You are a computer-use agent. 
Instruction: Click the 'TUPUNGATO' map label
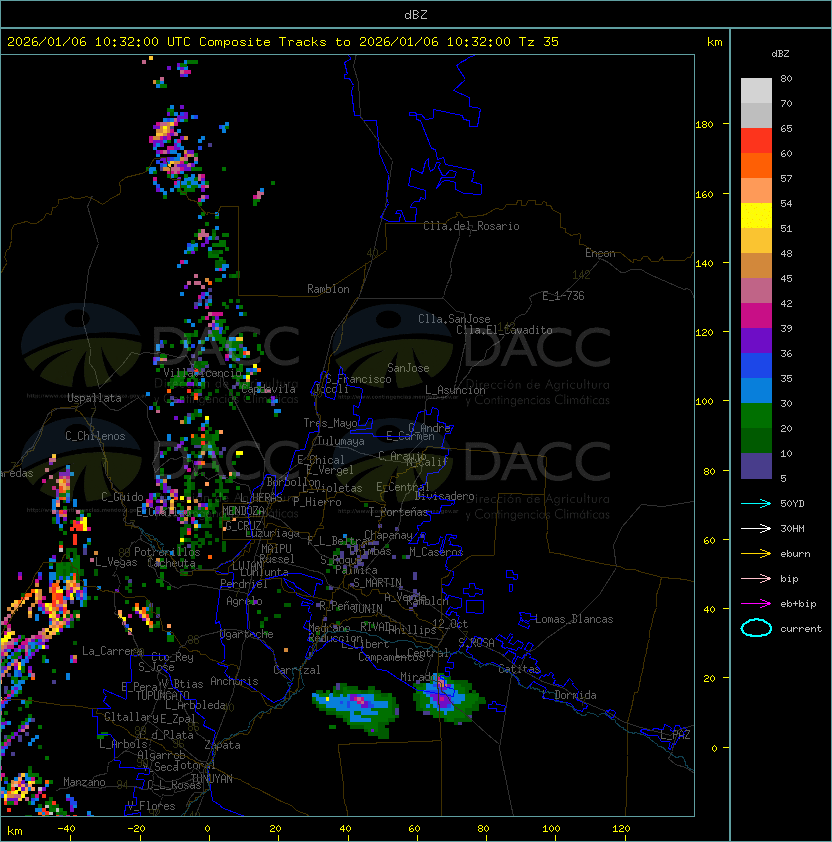(162, 695)
